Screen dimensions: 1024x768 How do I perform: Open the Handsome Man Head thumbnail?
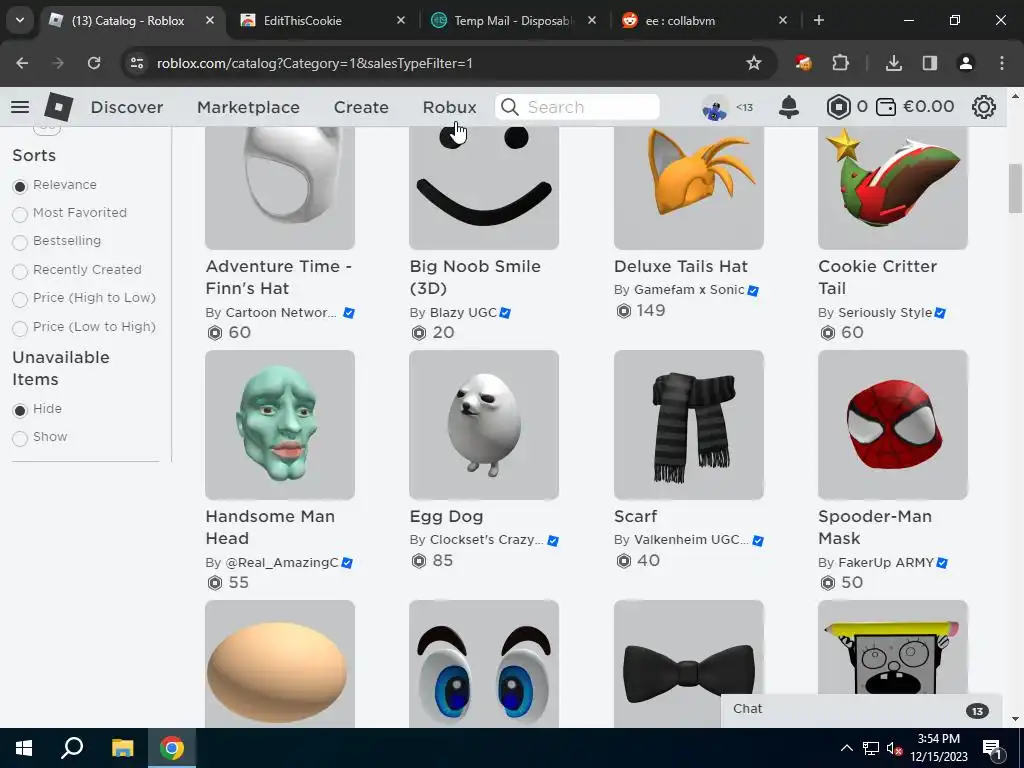[x=280, y=425]
